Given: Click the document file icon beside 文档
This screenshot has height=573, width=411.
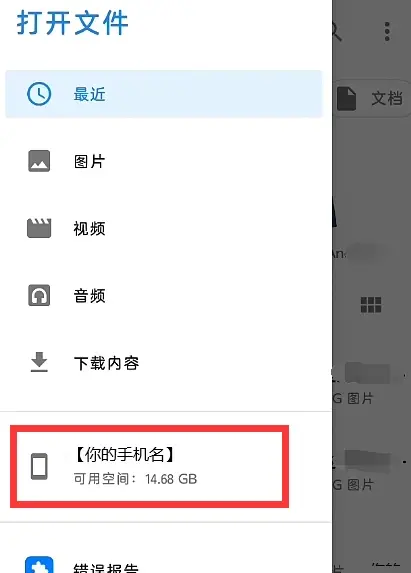Looking at the screenshot, I should pyautogui.click(x=346, y=99).
